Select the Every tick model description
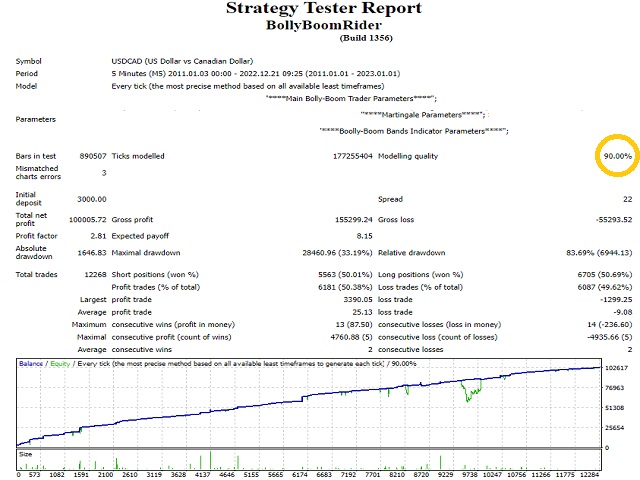 click(248, 86)
